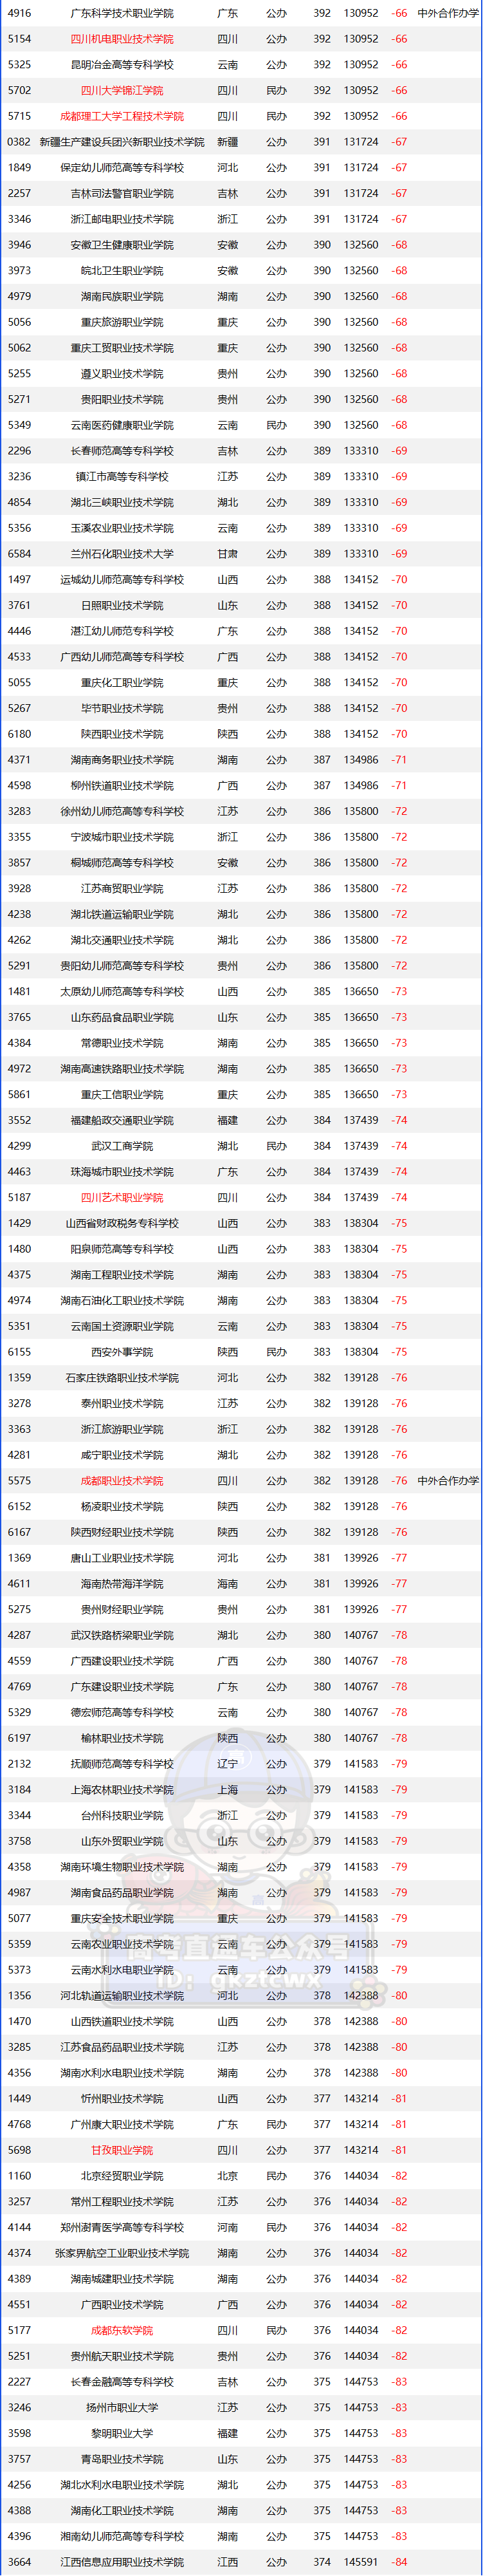Select school name 皖北卫生职业学院
Screen dimensions: 483x2576
122,270
